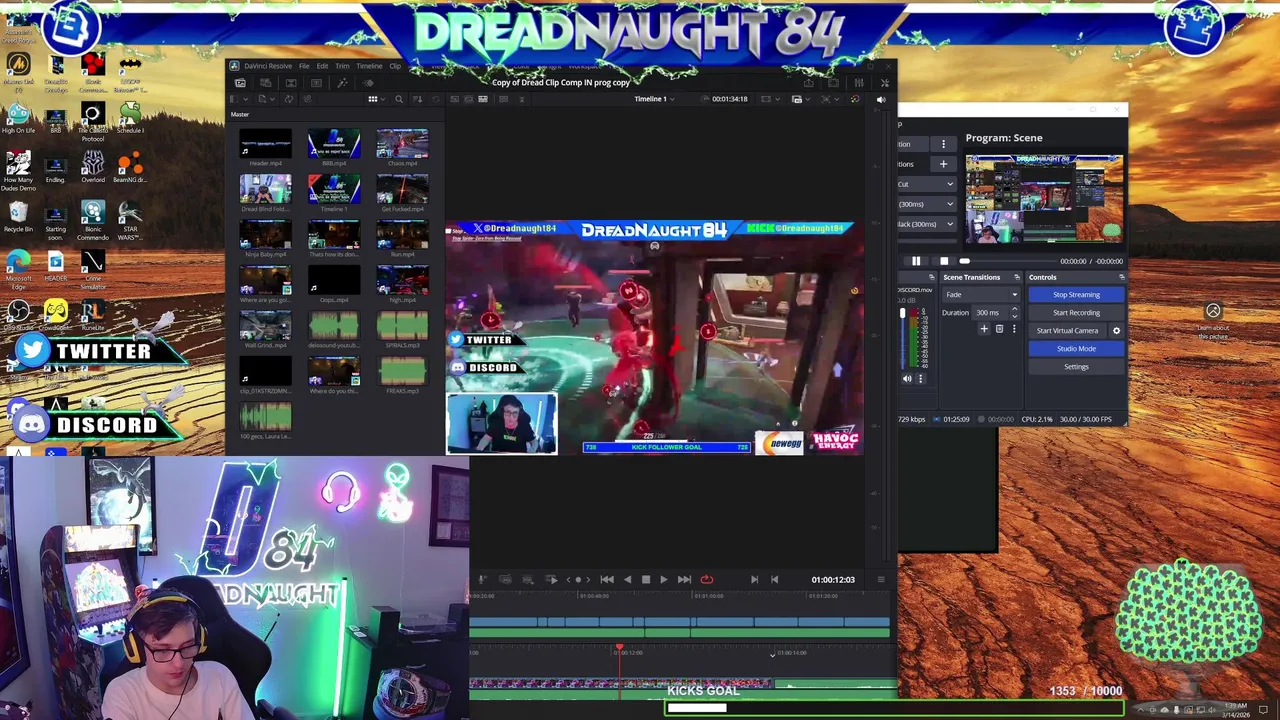Jump to last frame in Resolve transport
Viewport: 1280px width, 720px height.
(x=684, y=579)
